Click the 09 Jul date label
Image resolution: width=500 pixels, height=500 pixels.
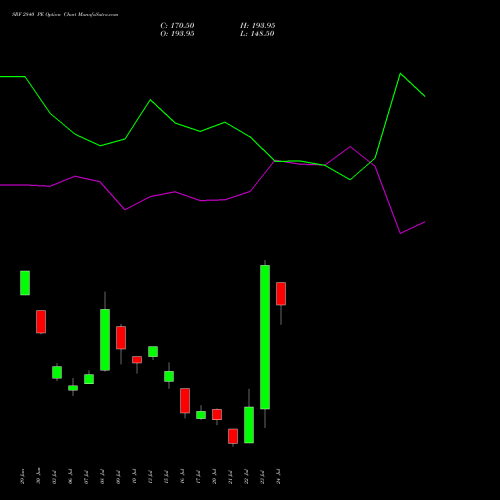click(x=118, y=477)
